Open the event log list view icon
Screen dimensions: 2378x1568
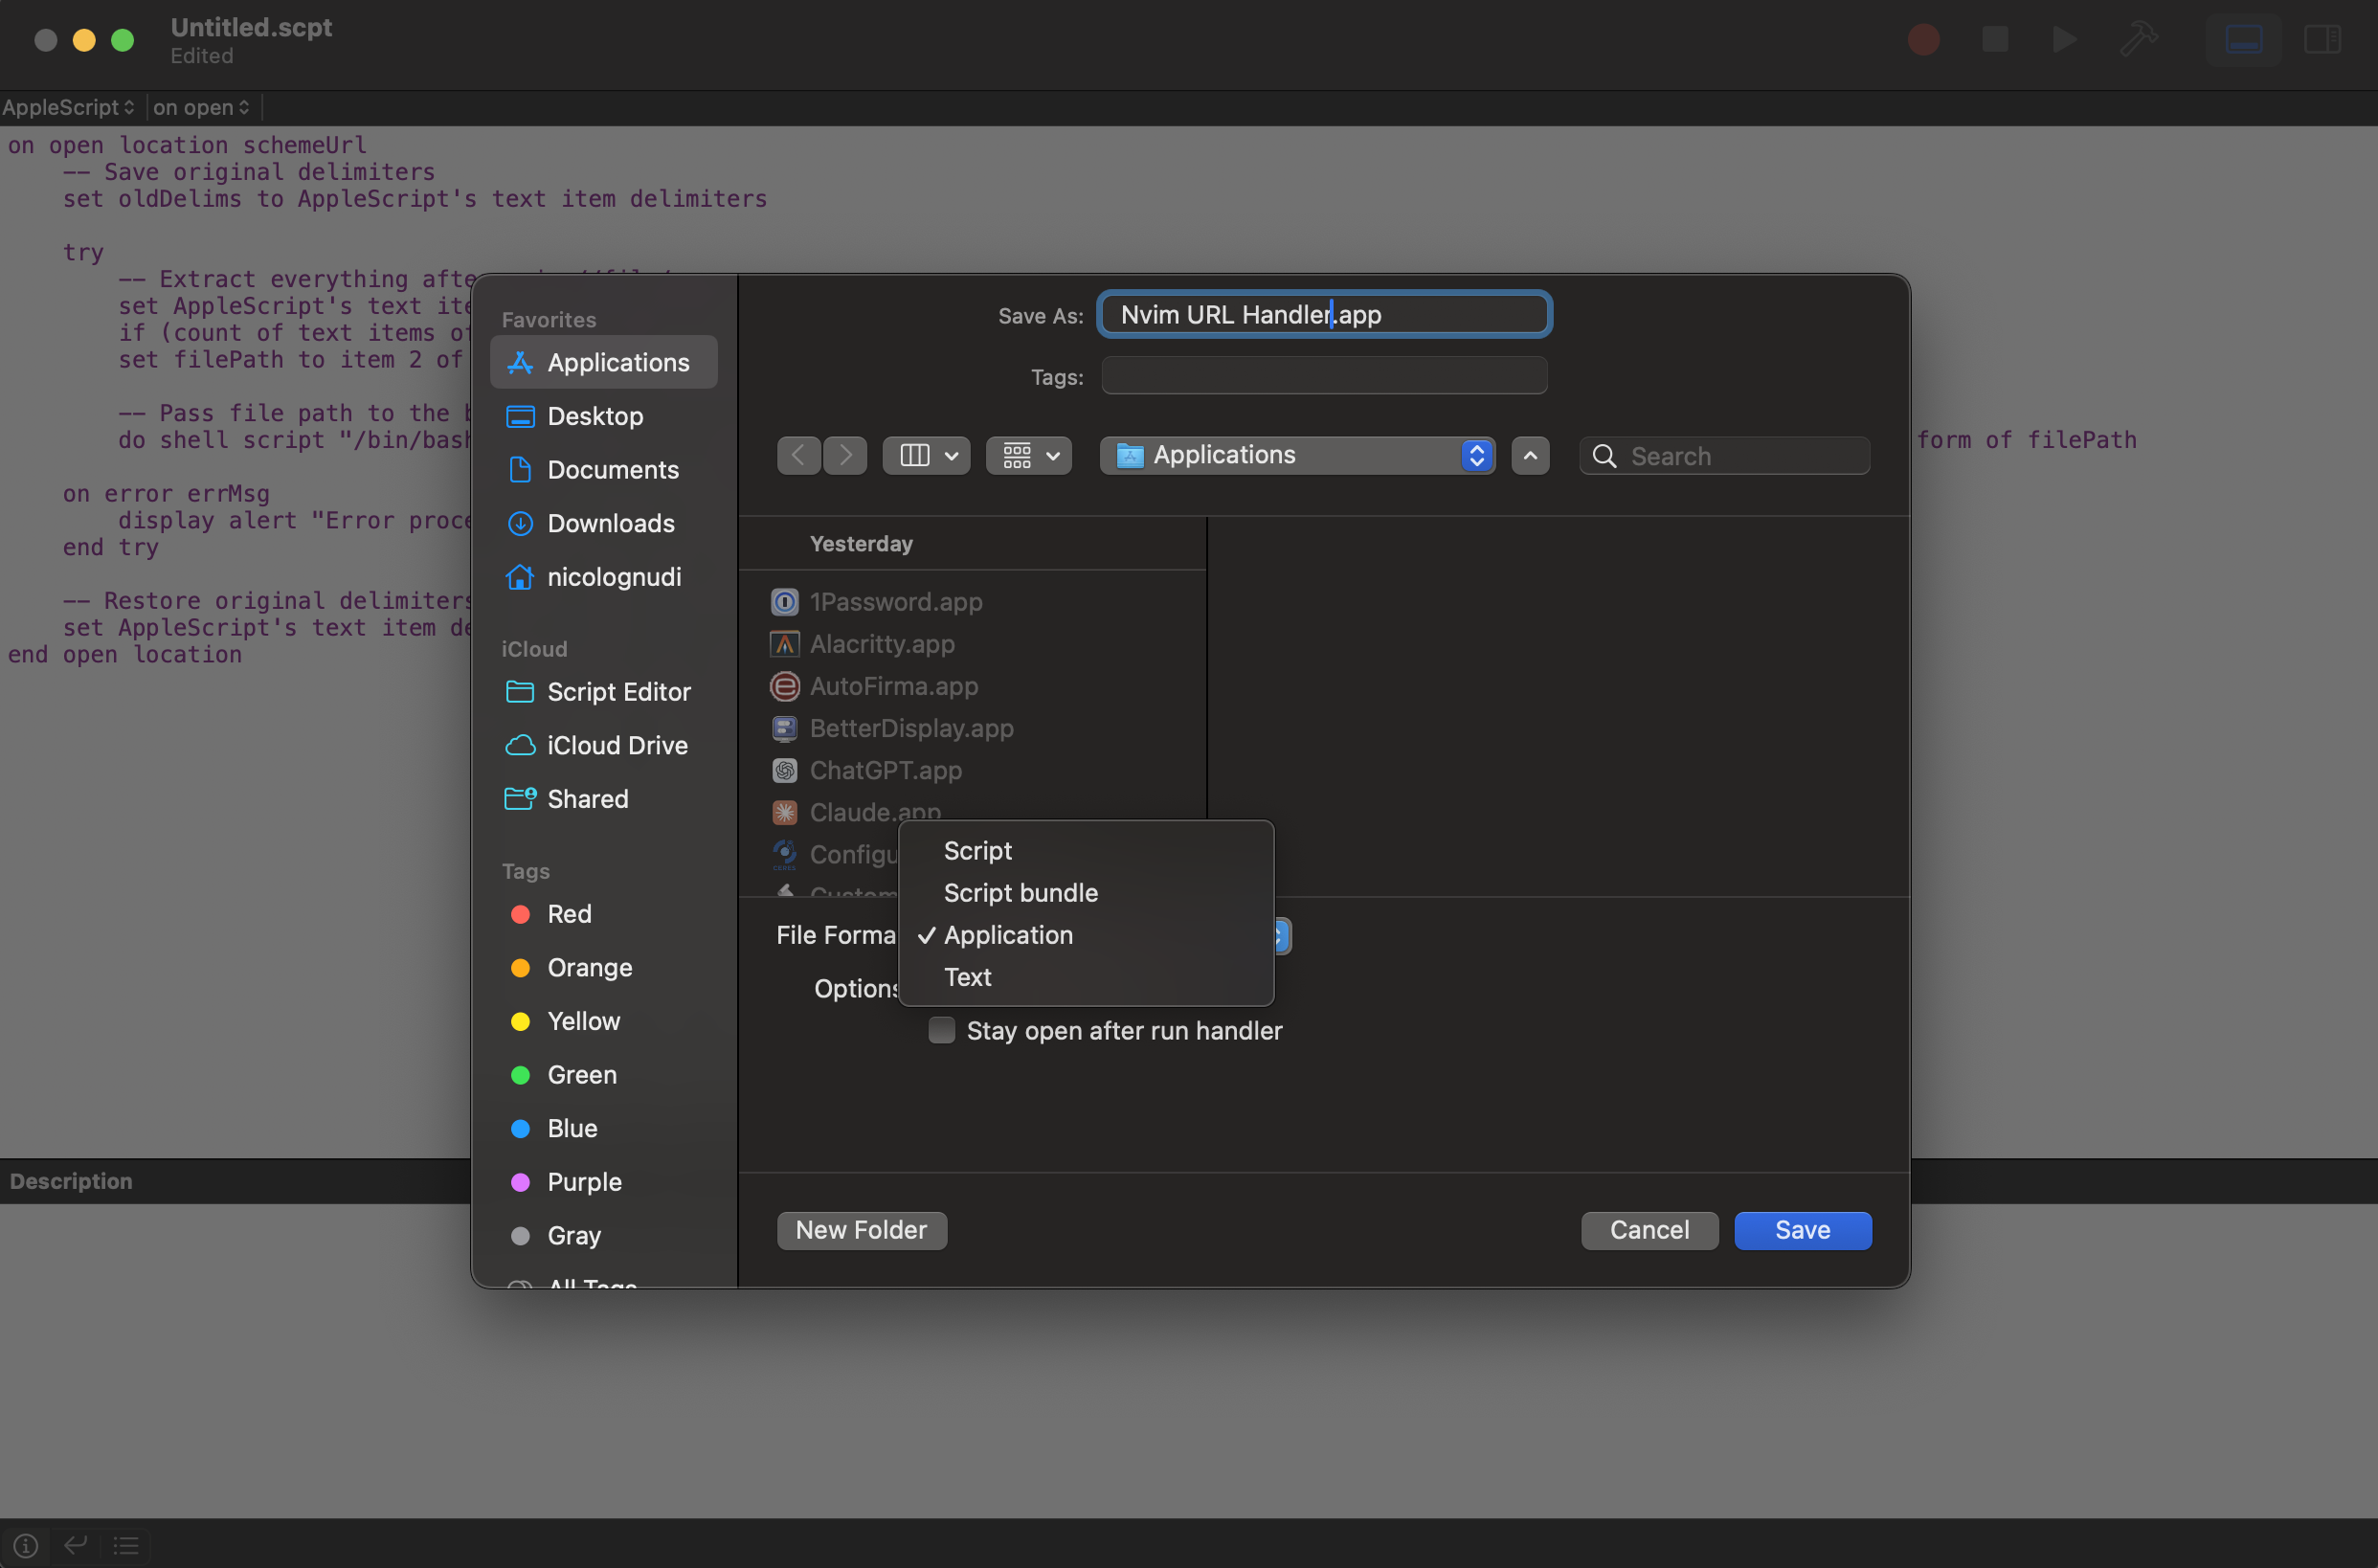coord(126,1545)
